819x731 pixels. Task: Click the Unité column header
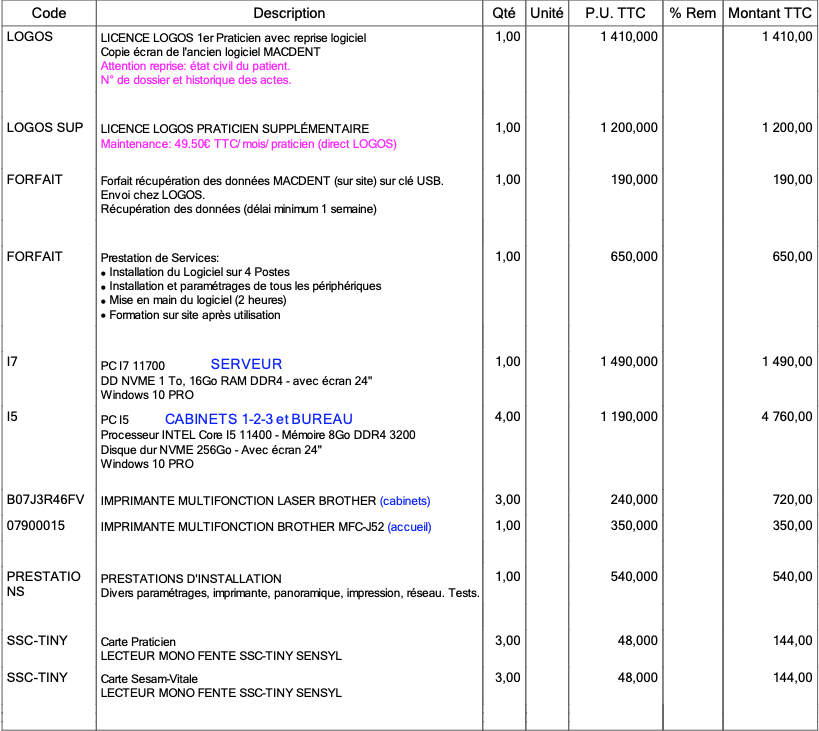(546, 13)
